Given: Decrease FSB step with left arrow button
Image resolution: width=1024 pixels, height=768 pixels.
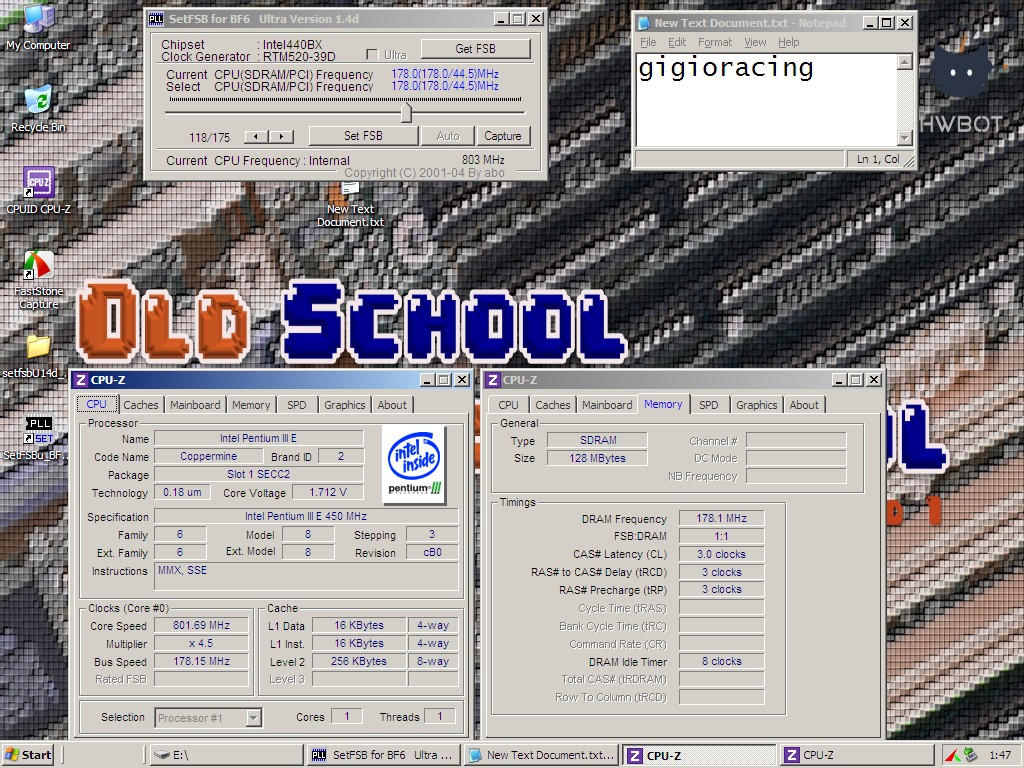Looking at the screenshot, I should coord(256,136).
